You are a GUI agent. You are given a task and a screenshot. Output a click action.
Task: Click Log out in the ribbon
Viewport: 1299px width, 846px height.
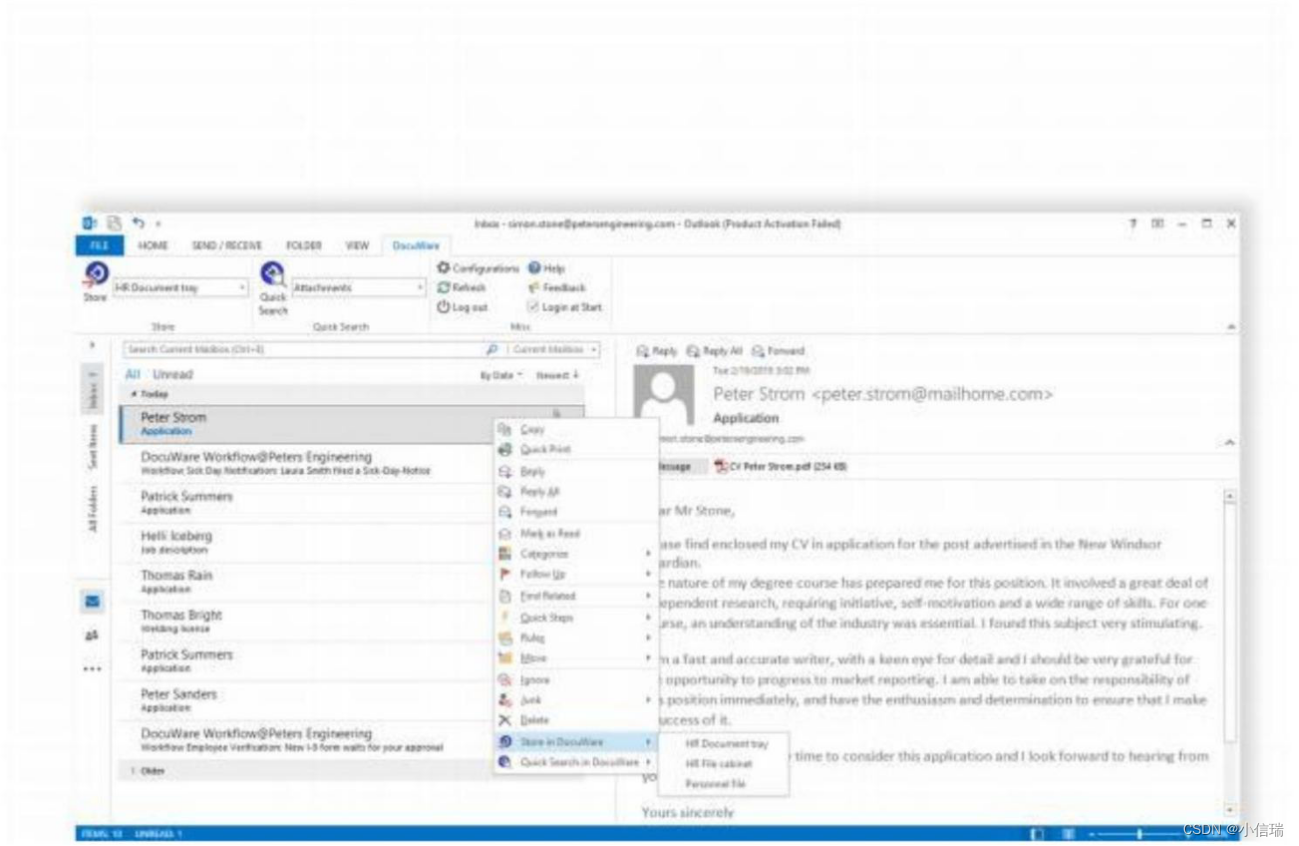[x=463, y=308]
